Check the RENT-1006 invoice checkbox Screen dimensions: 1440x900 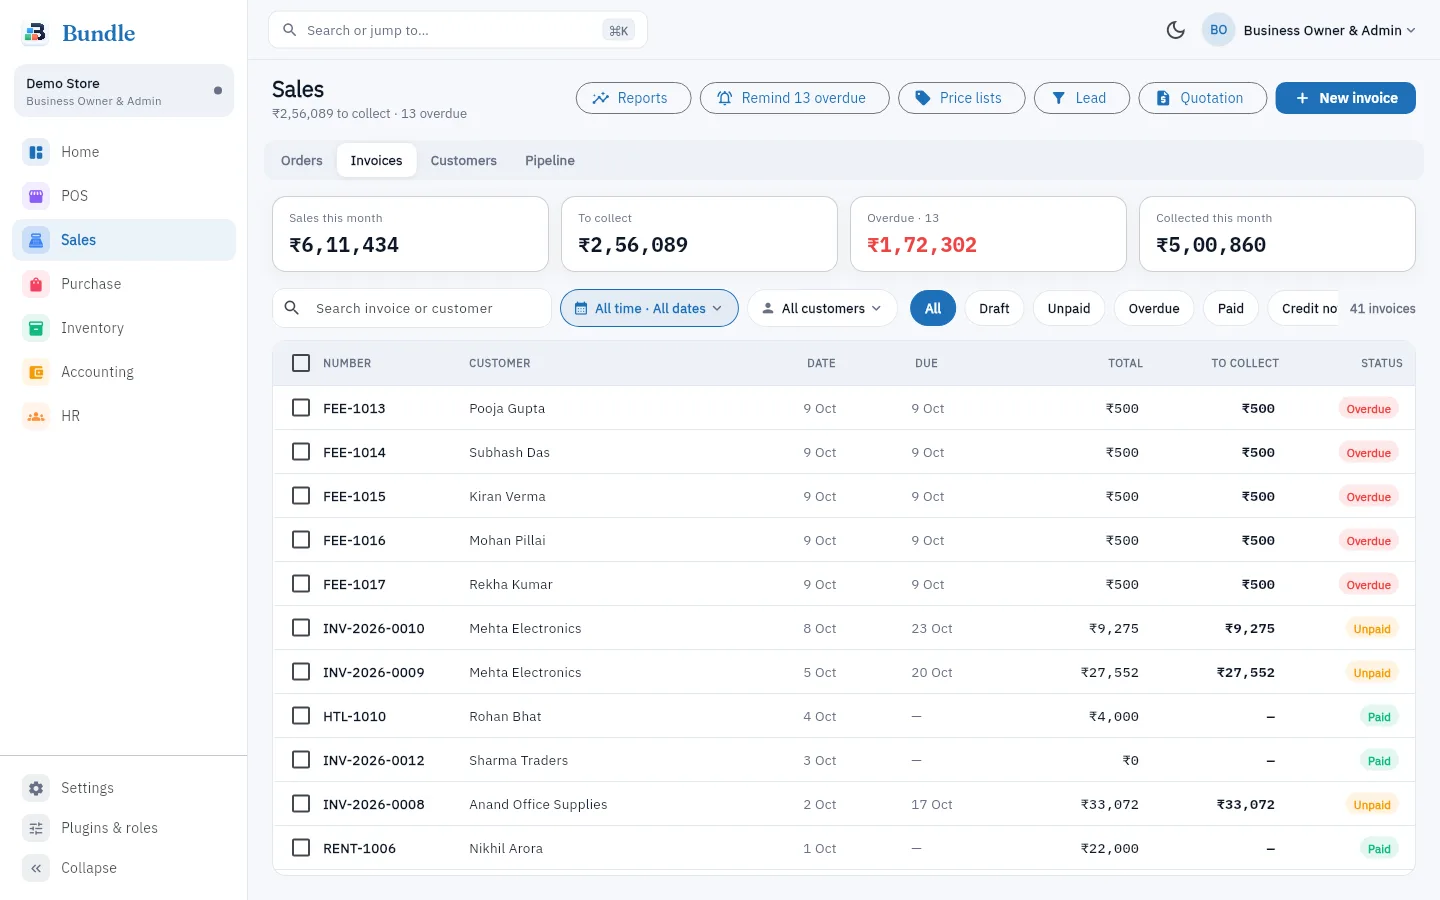301,848
